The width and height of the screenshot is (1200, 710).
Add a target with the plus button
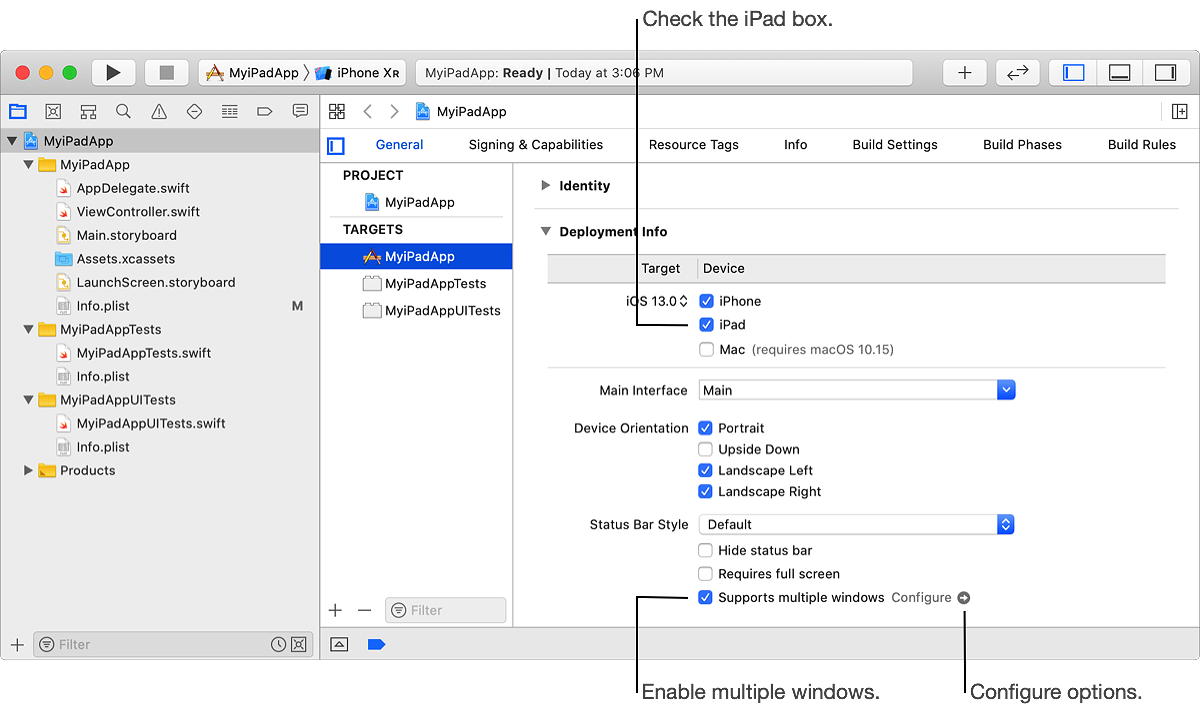(335, 610)
